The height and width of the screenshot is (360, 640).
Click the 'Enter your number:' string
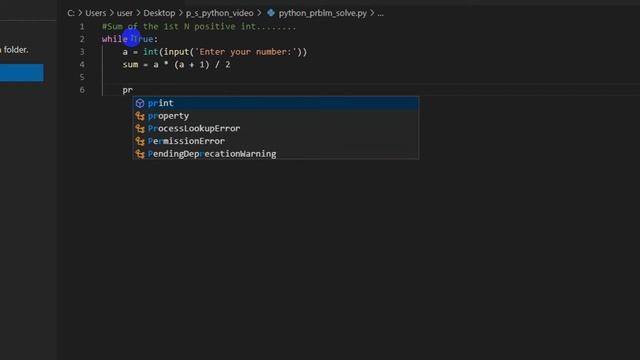[x=246, y=52]
